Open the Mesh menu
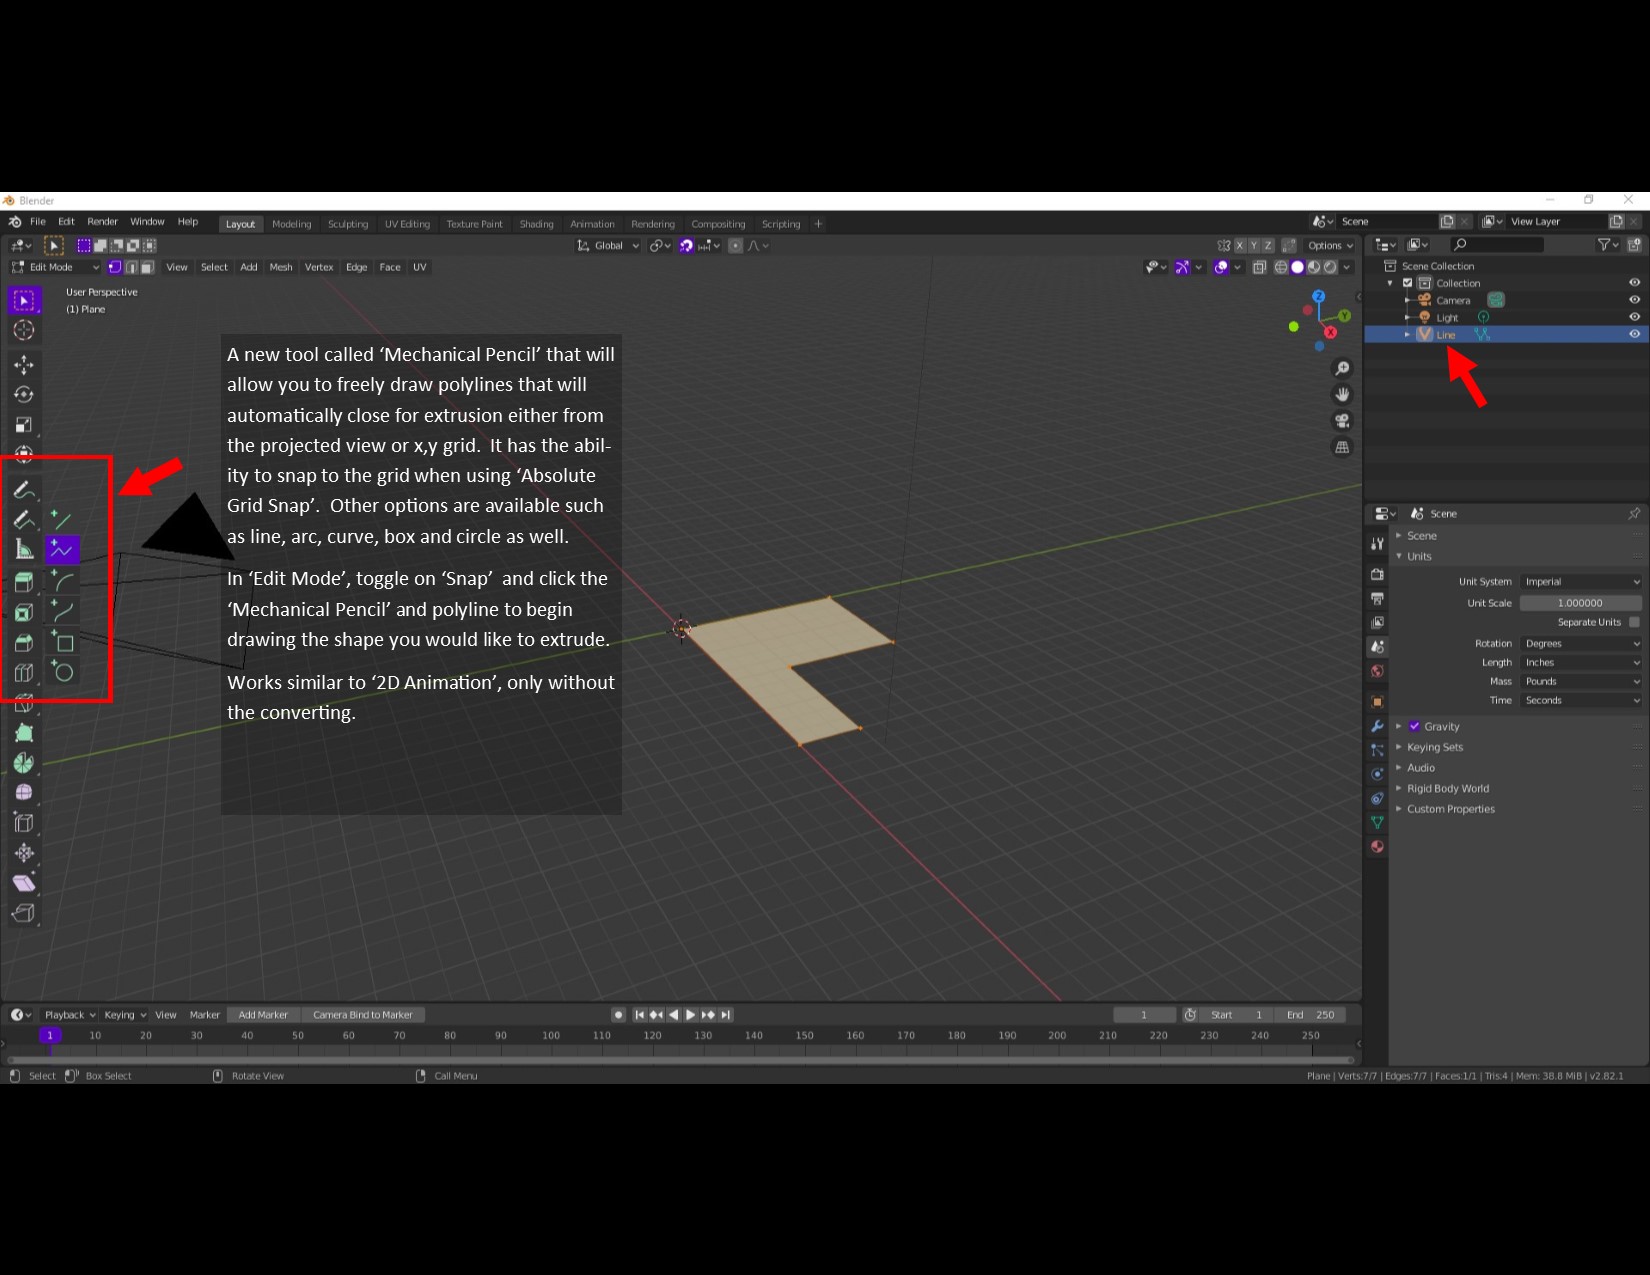The width and height of the screenshot is (1650, 1275). (281, 268)
